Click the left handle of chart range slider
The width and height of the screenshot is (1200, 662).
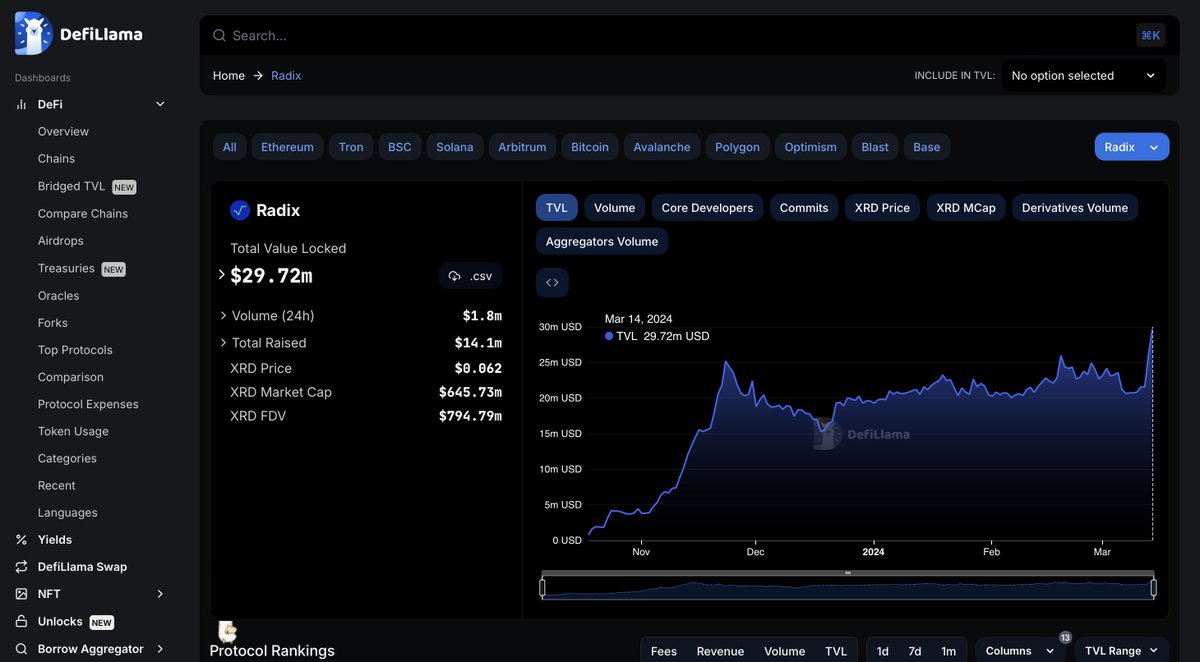[543, 588]
